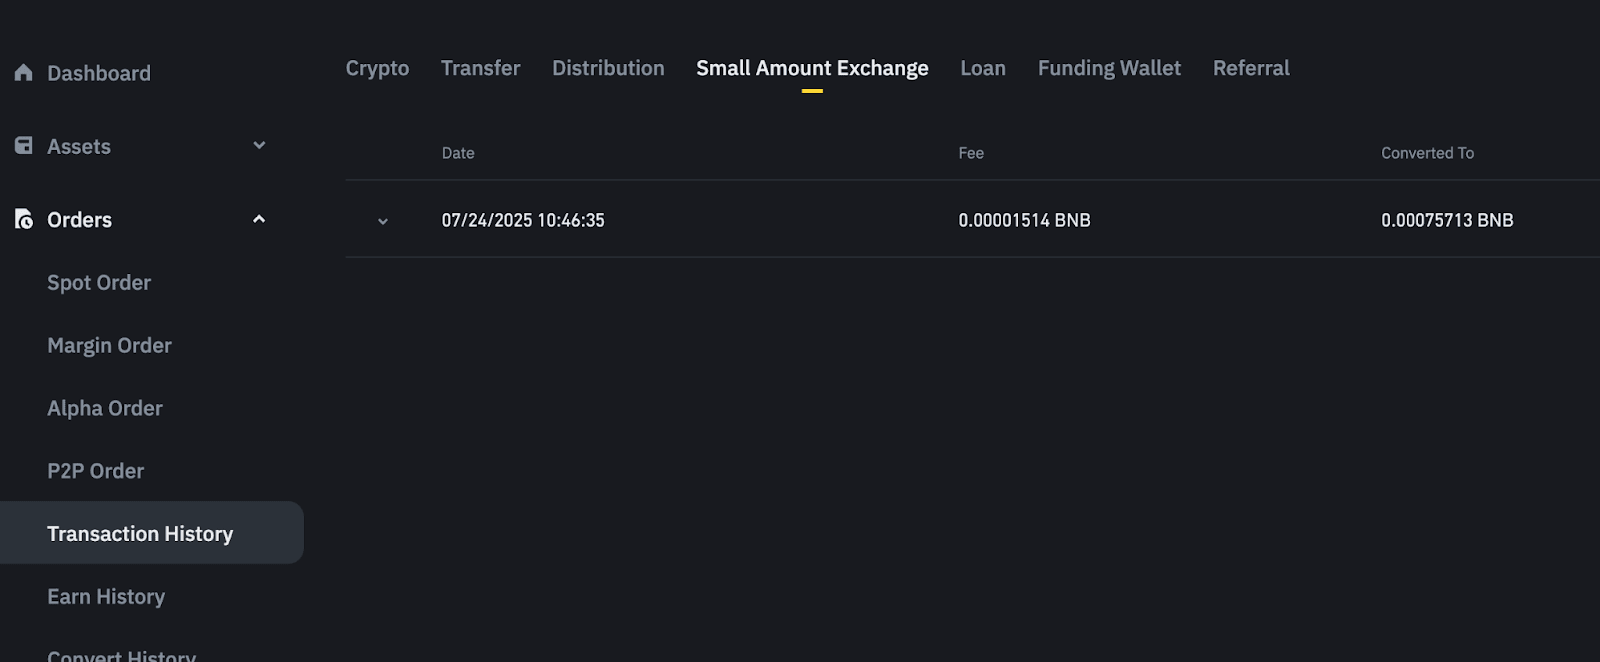Go to the Loan tab

(983, 68)
